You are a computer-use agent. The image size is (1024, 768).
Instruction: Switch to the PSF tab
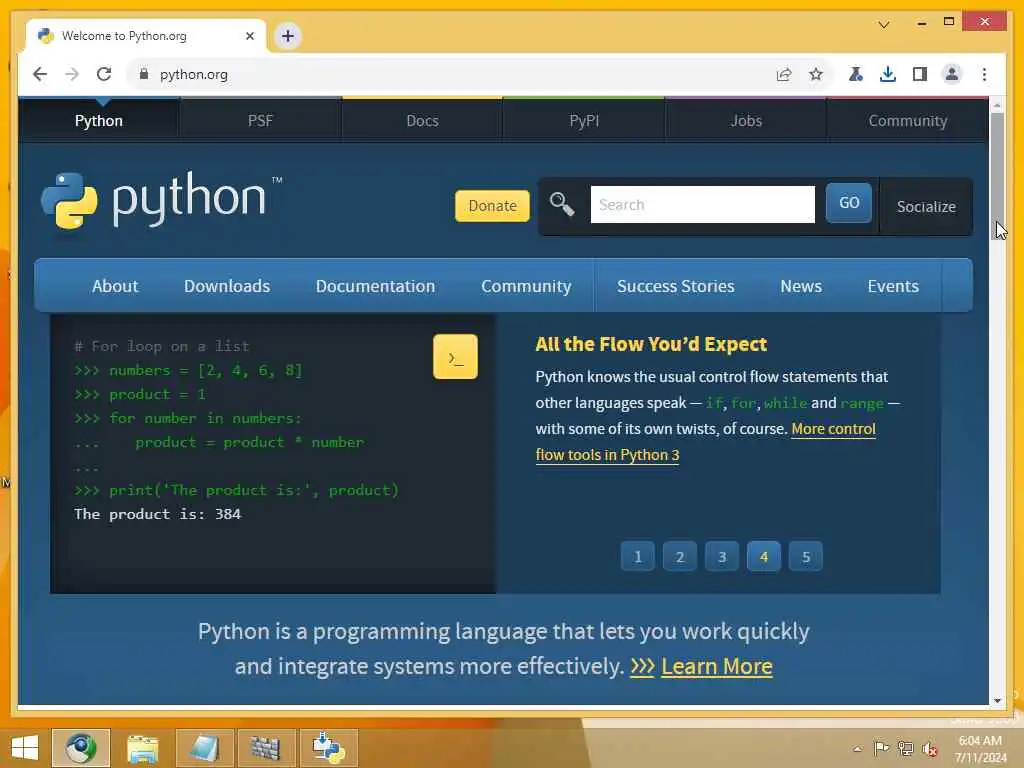point(260,121)
